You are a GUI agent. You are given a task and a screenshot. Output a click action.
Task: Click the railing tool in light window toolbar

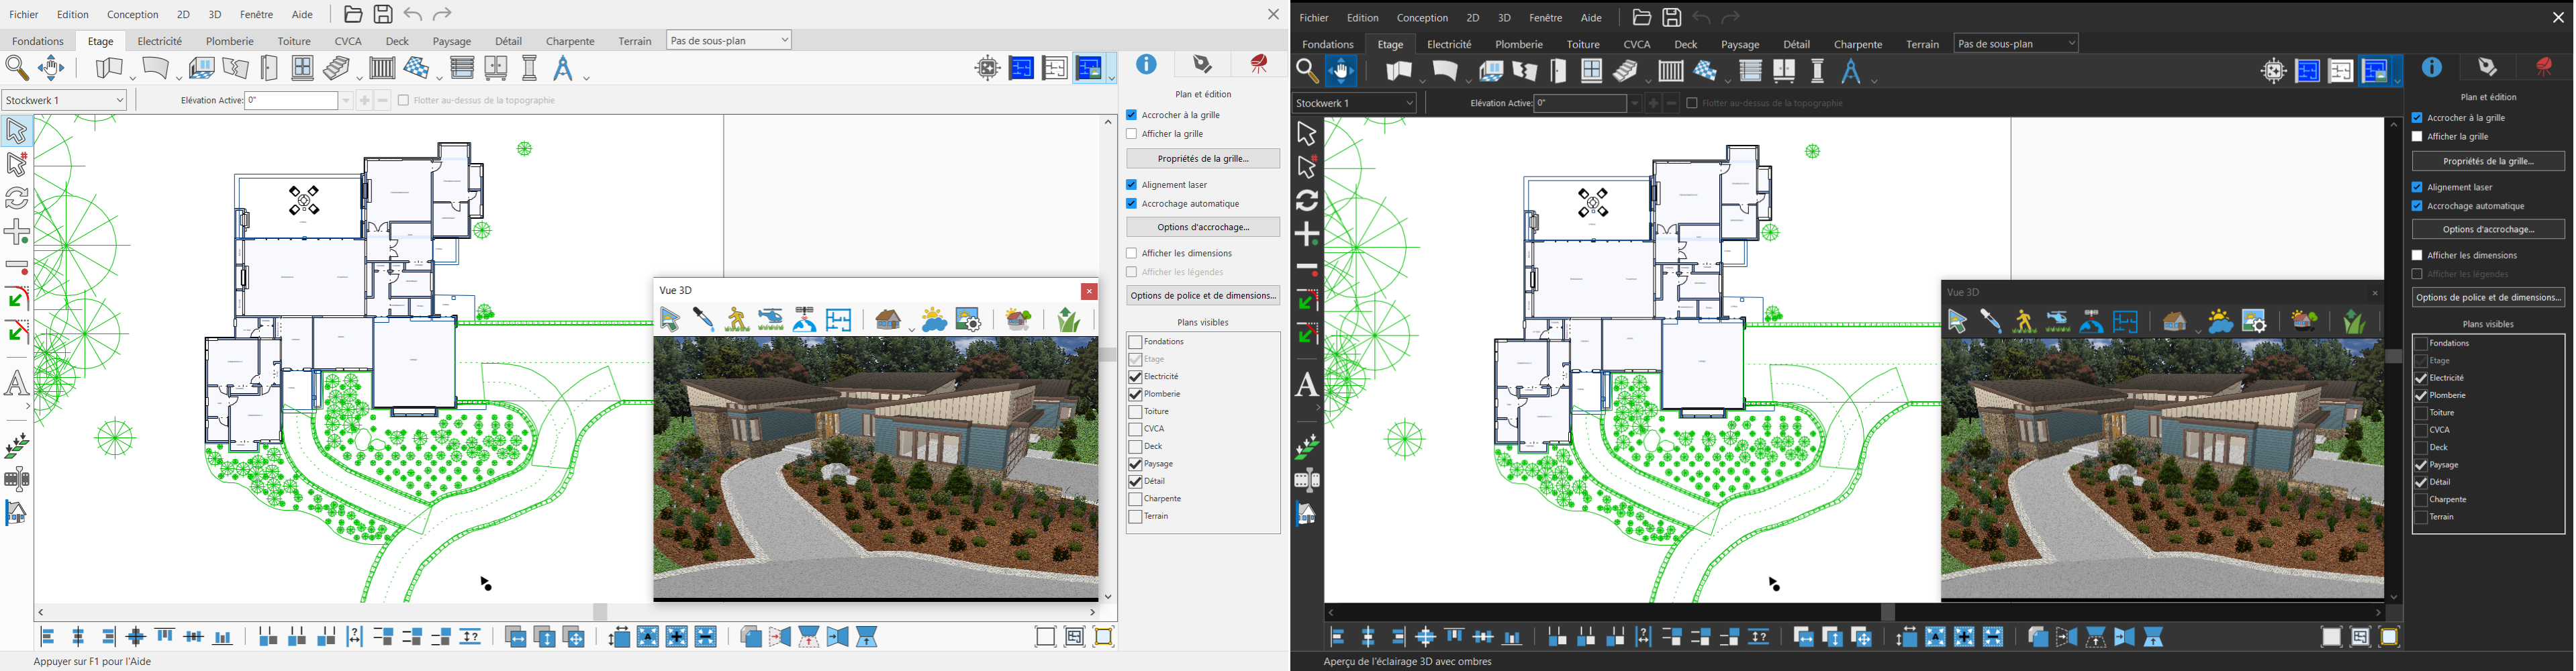coord(382,68)
